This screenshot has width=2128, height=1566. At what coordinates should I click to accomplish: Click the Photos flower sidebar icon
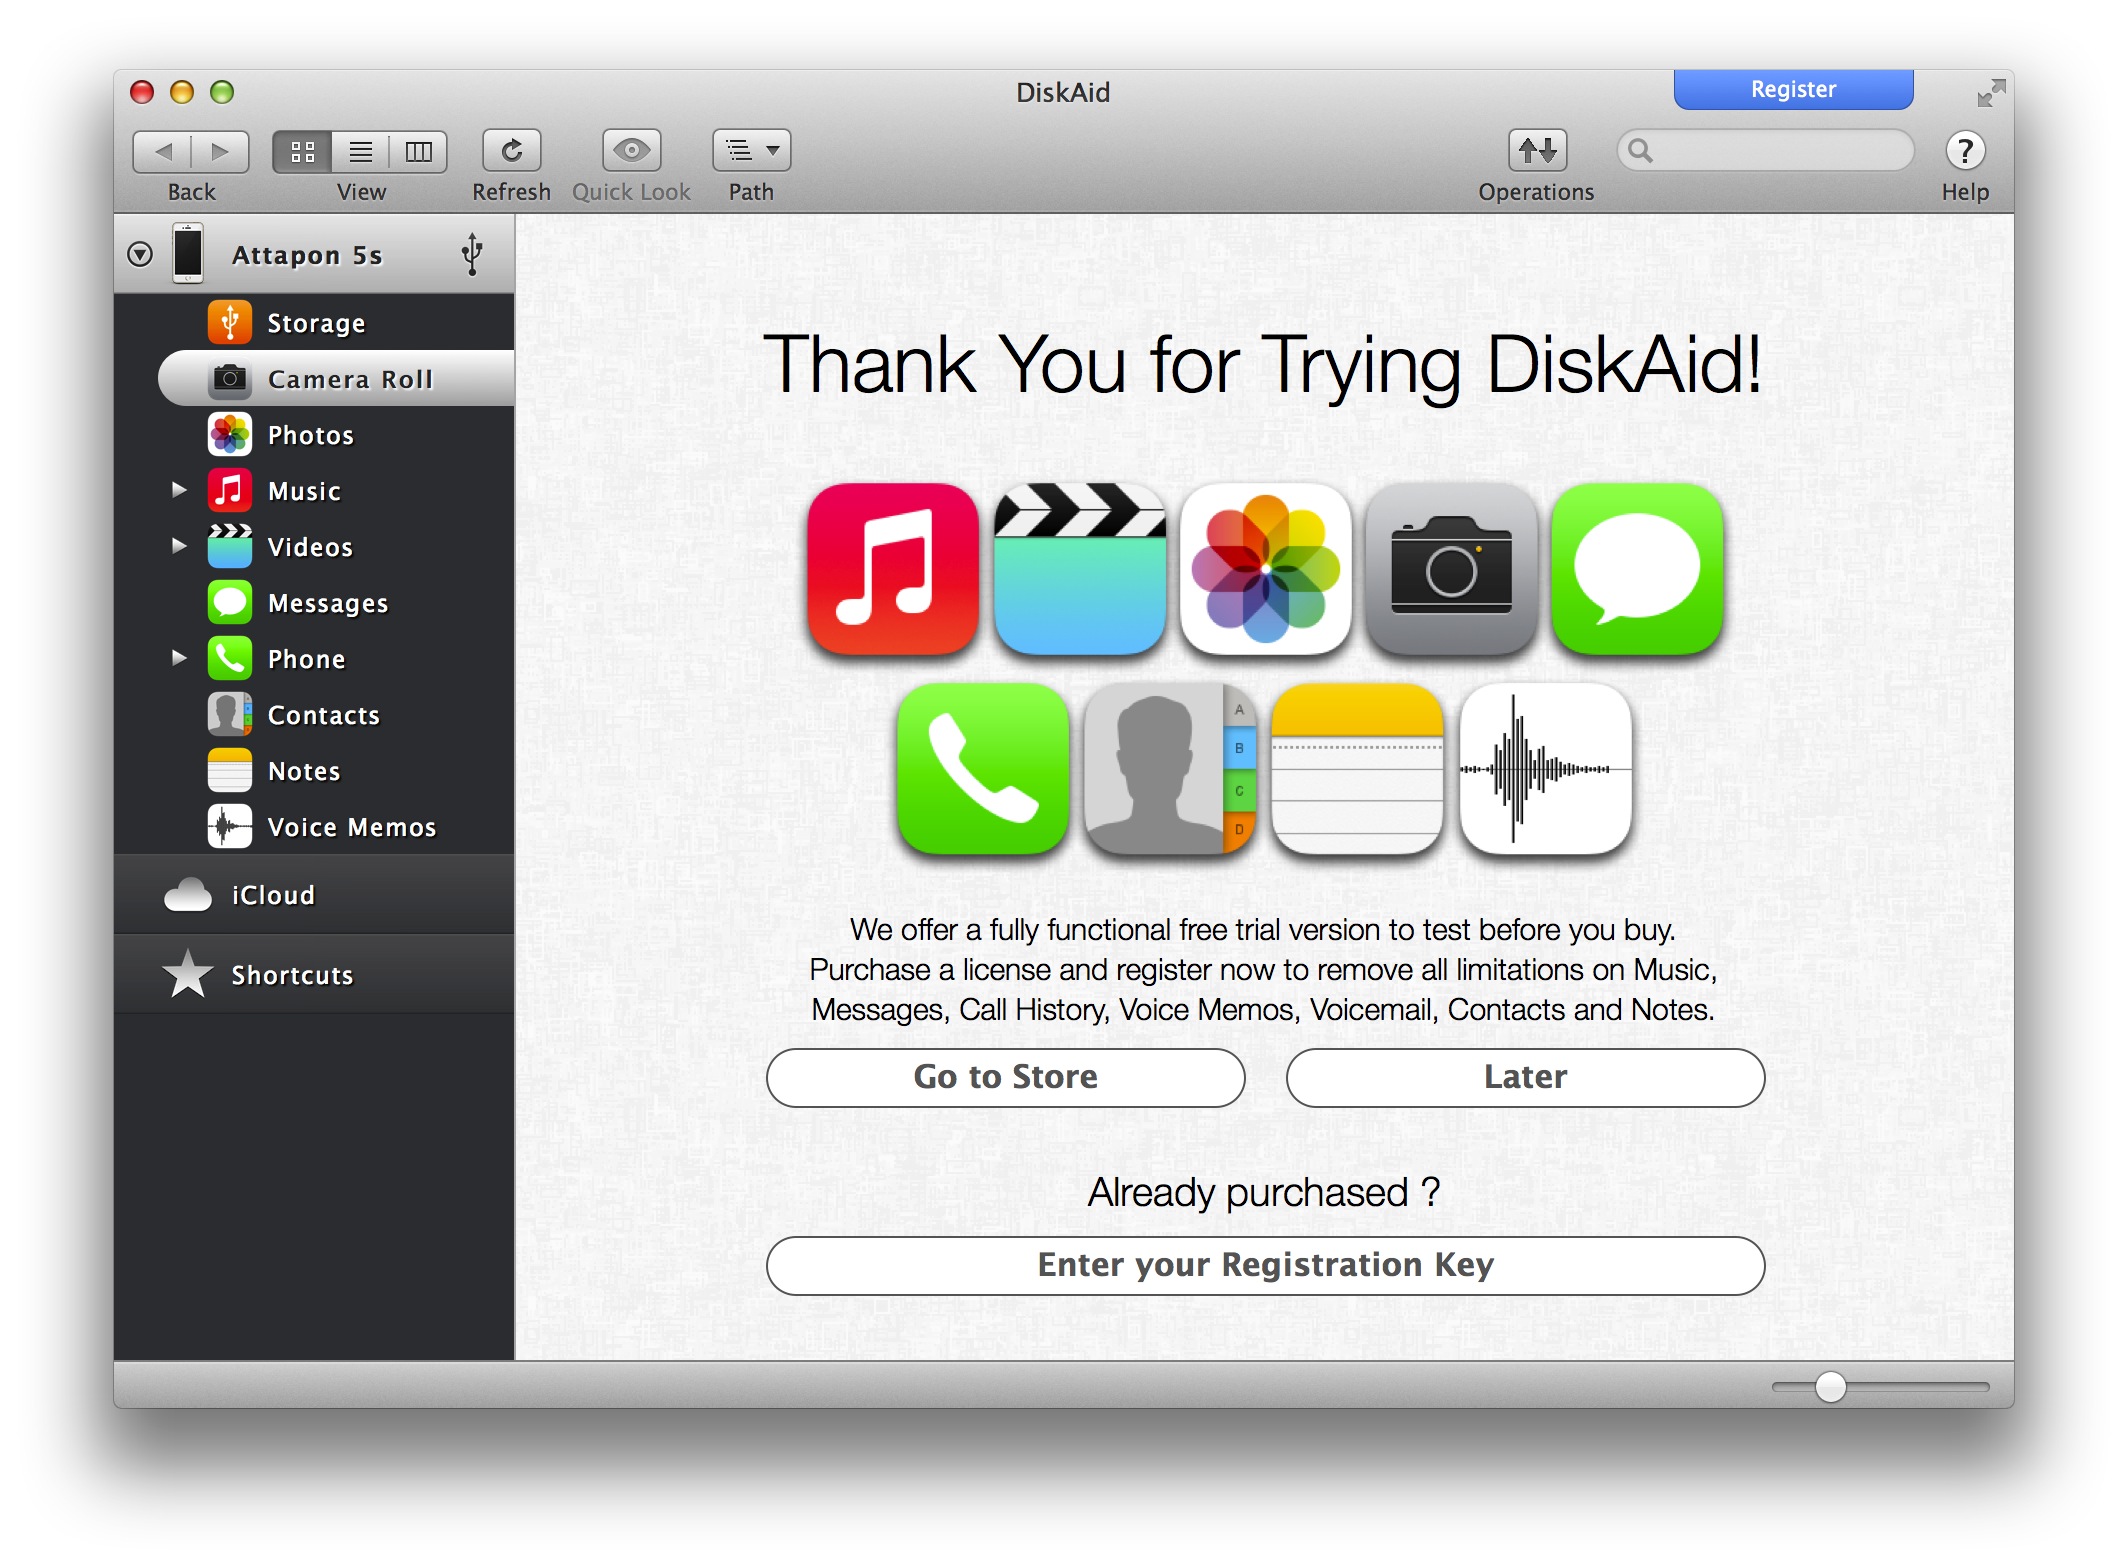[230, 434]
